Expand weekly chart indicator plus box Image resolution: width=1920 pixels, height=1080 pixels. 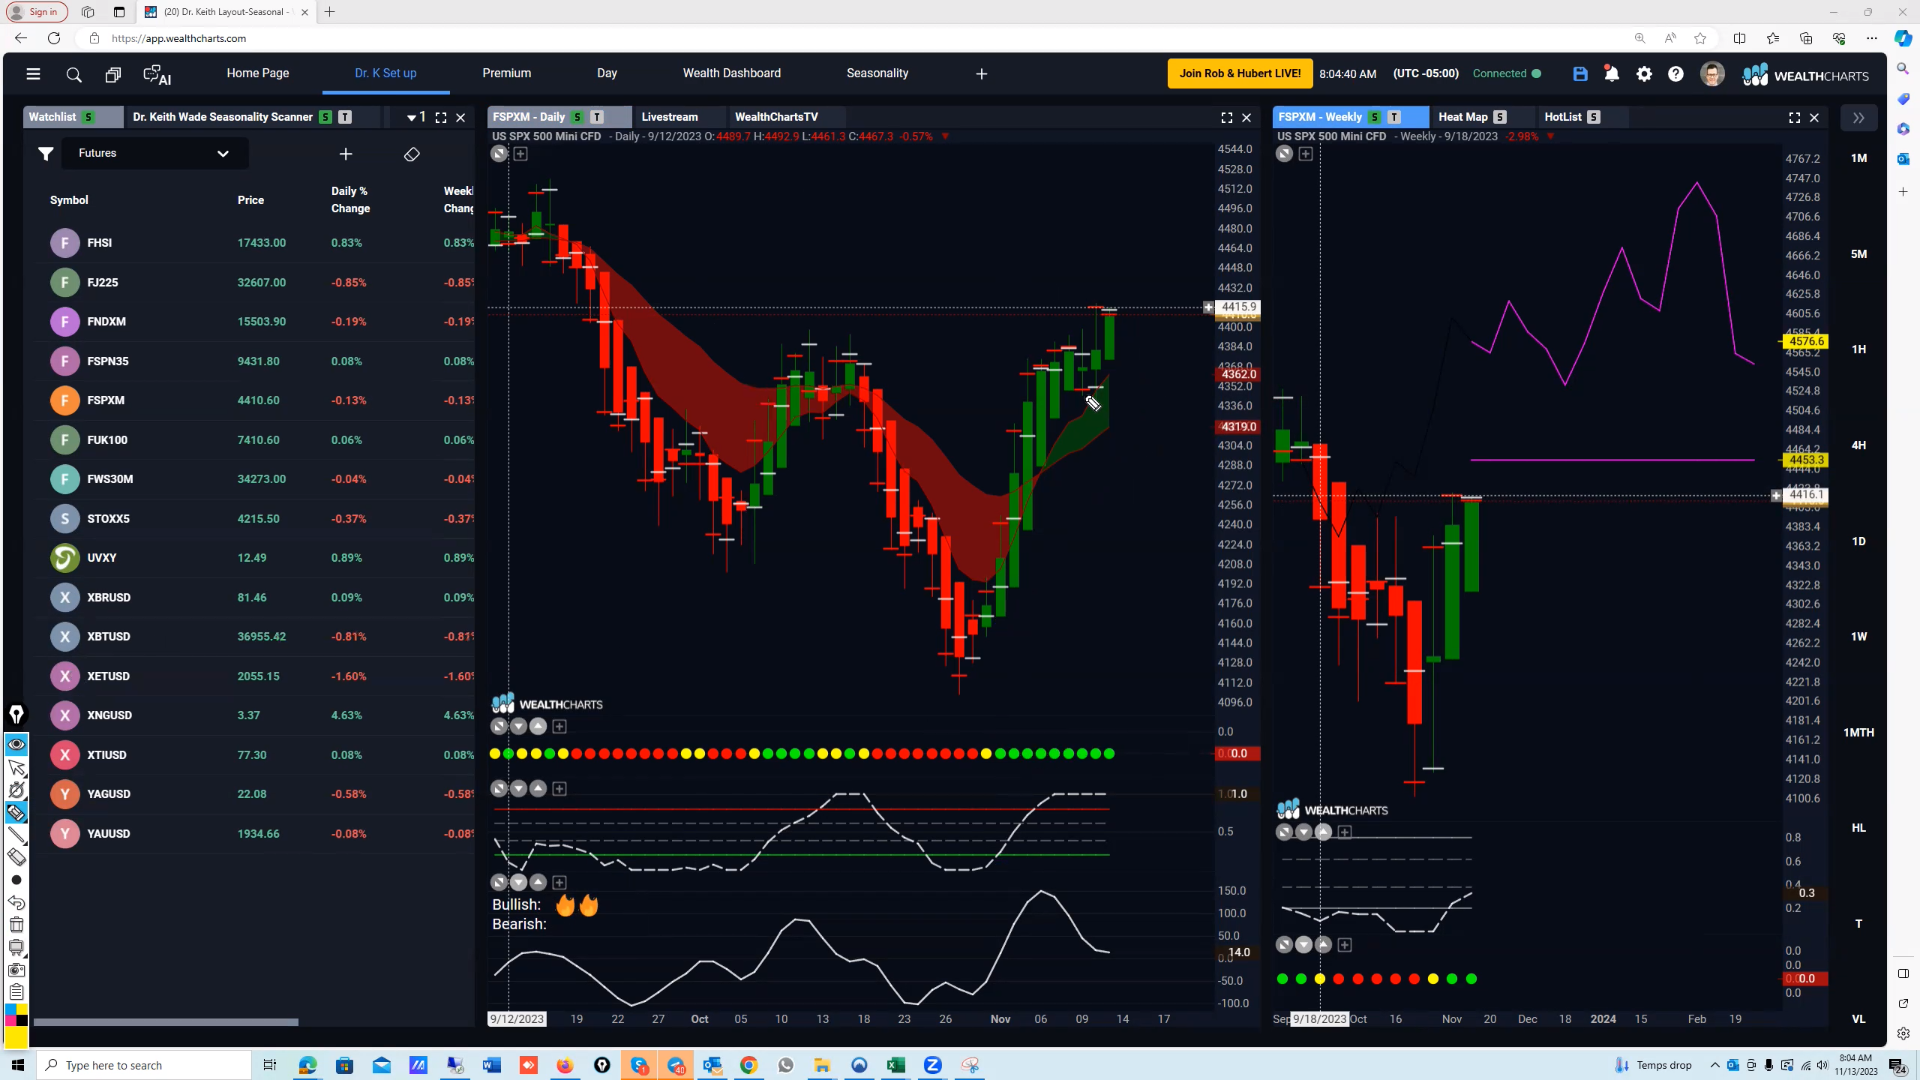(x=1306, y=154)
